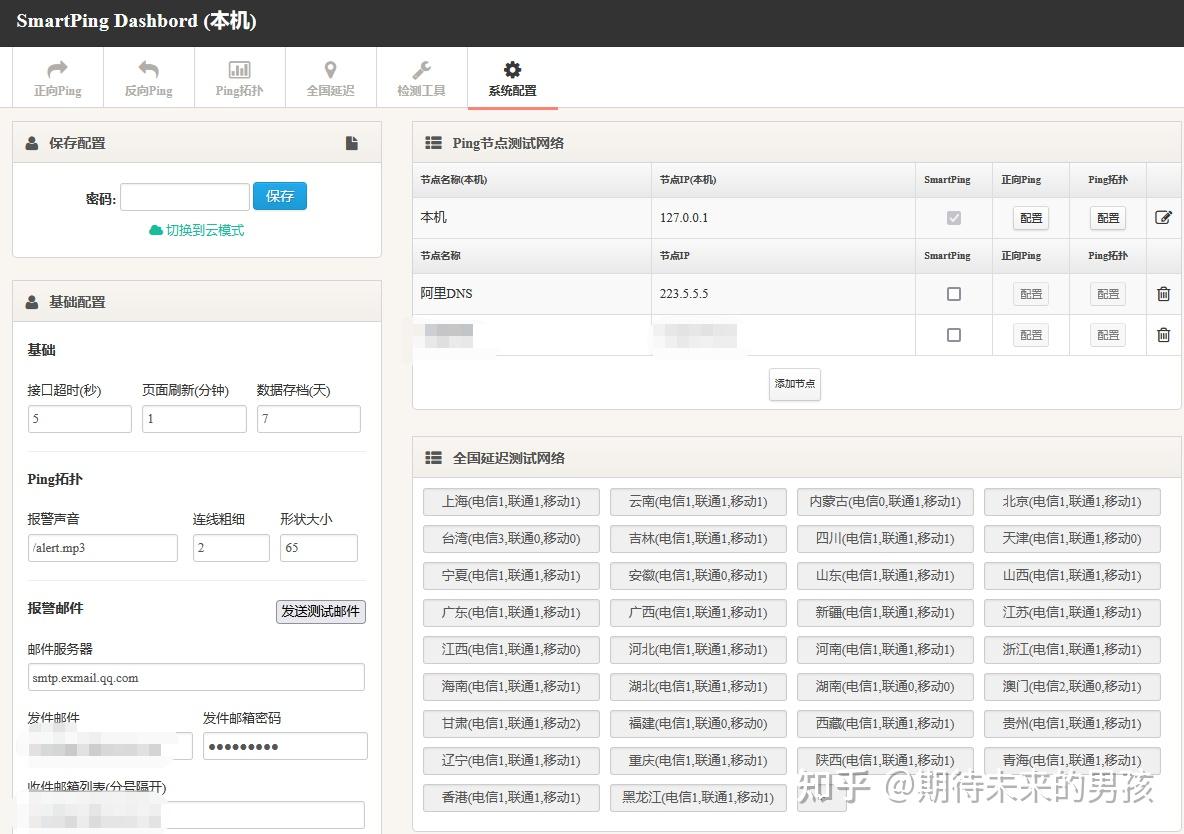Open Ping拓扑 via the bar chart icon
This screenshot has width=1184, height=834.
coord(239,68)
